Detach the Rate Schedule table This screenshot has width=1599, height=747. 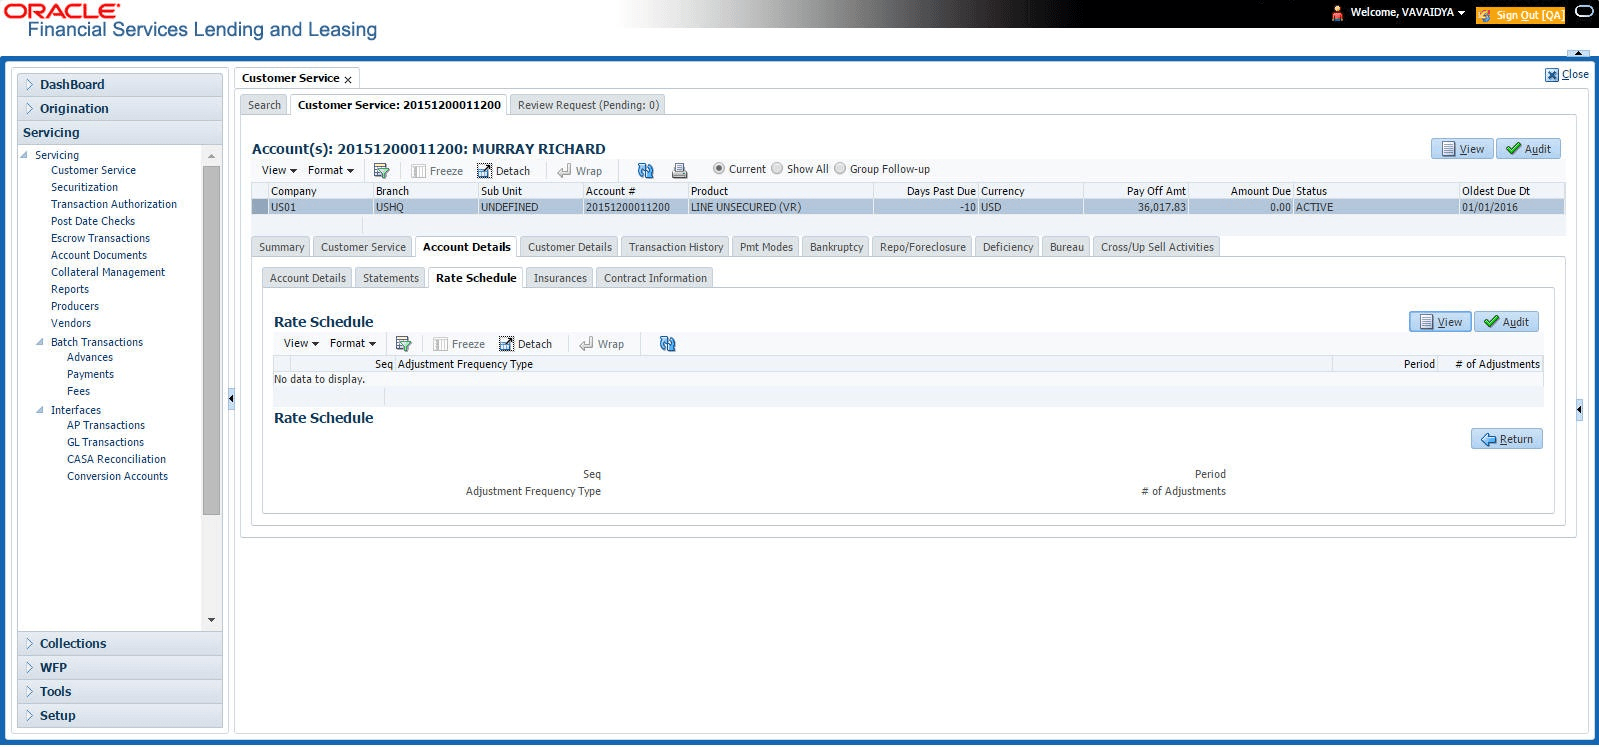coord(525,344)
